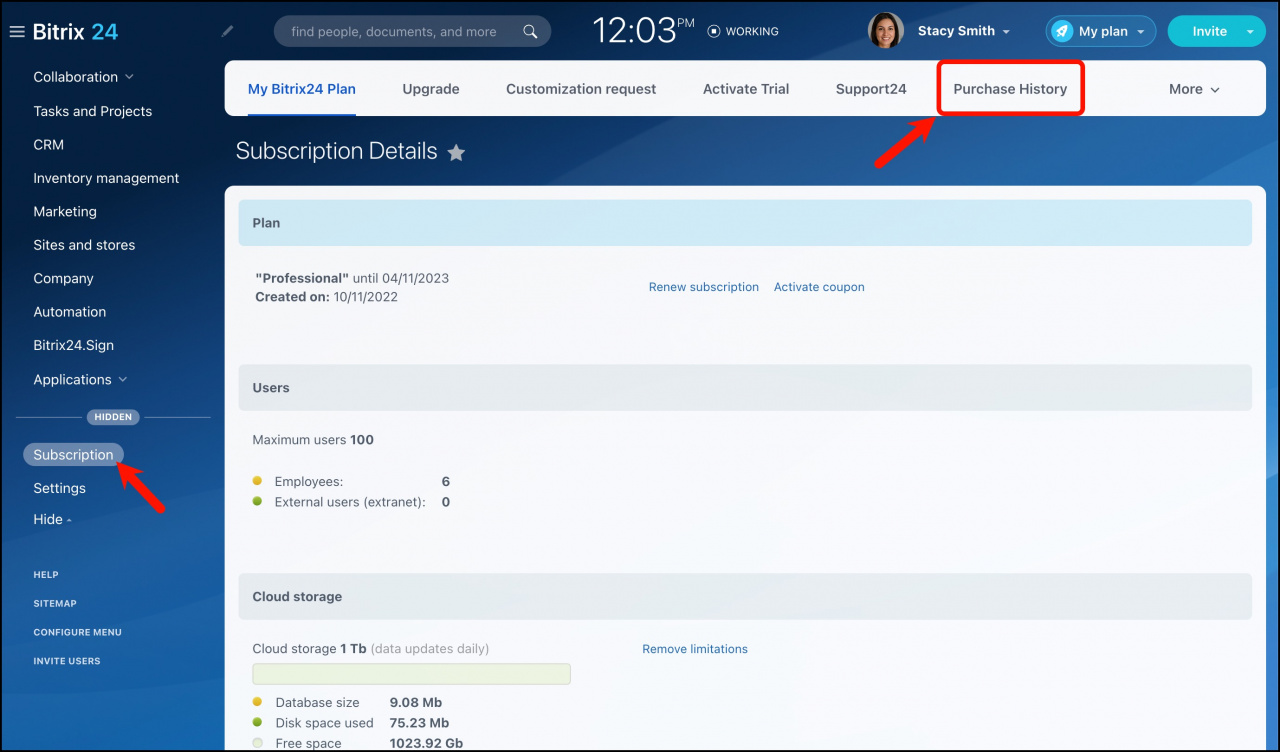Click the Created on 10/11/2022 text

pos(326,297)
